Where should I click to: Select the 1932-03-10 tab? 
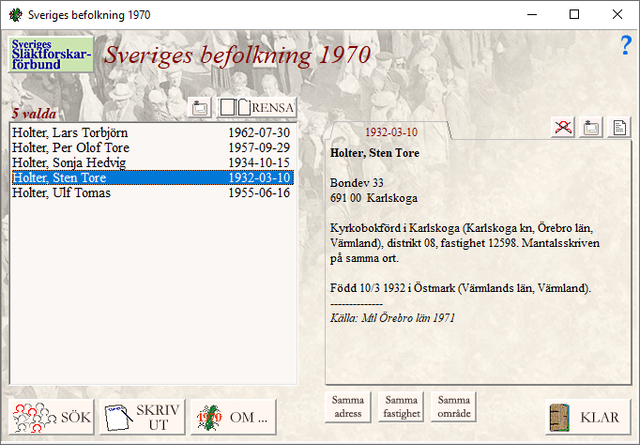pos(391,132)
